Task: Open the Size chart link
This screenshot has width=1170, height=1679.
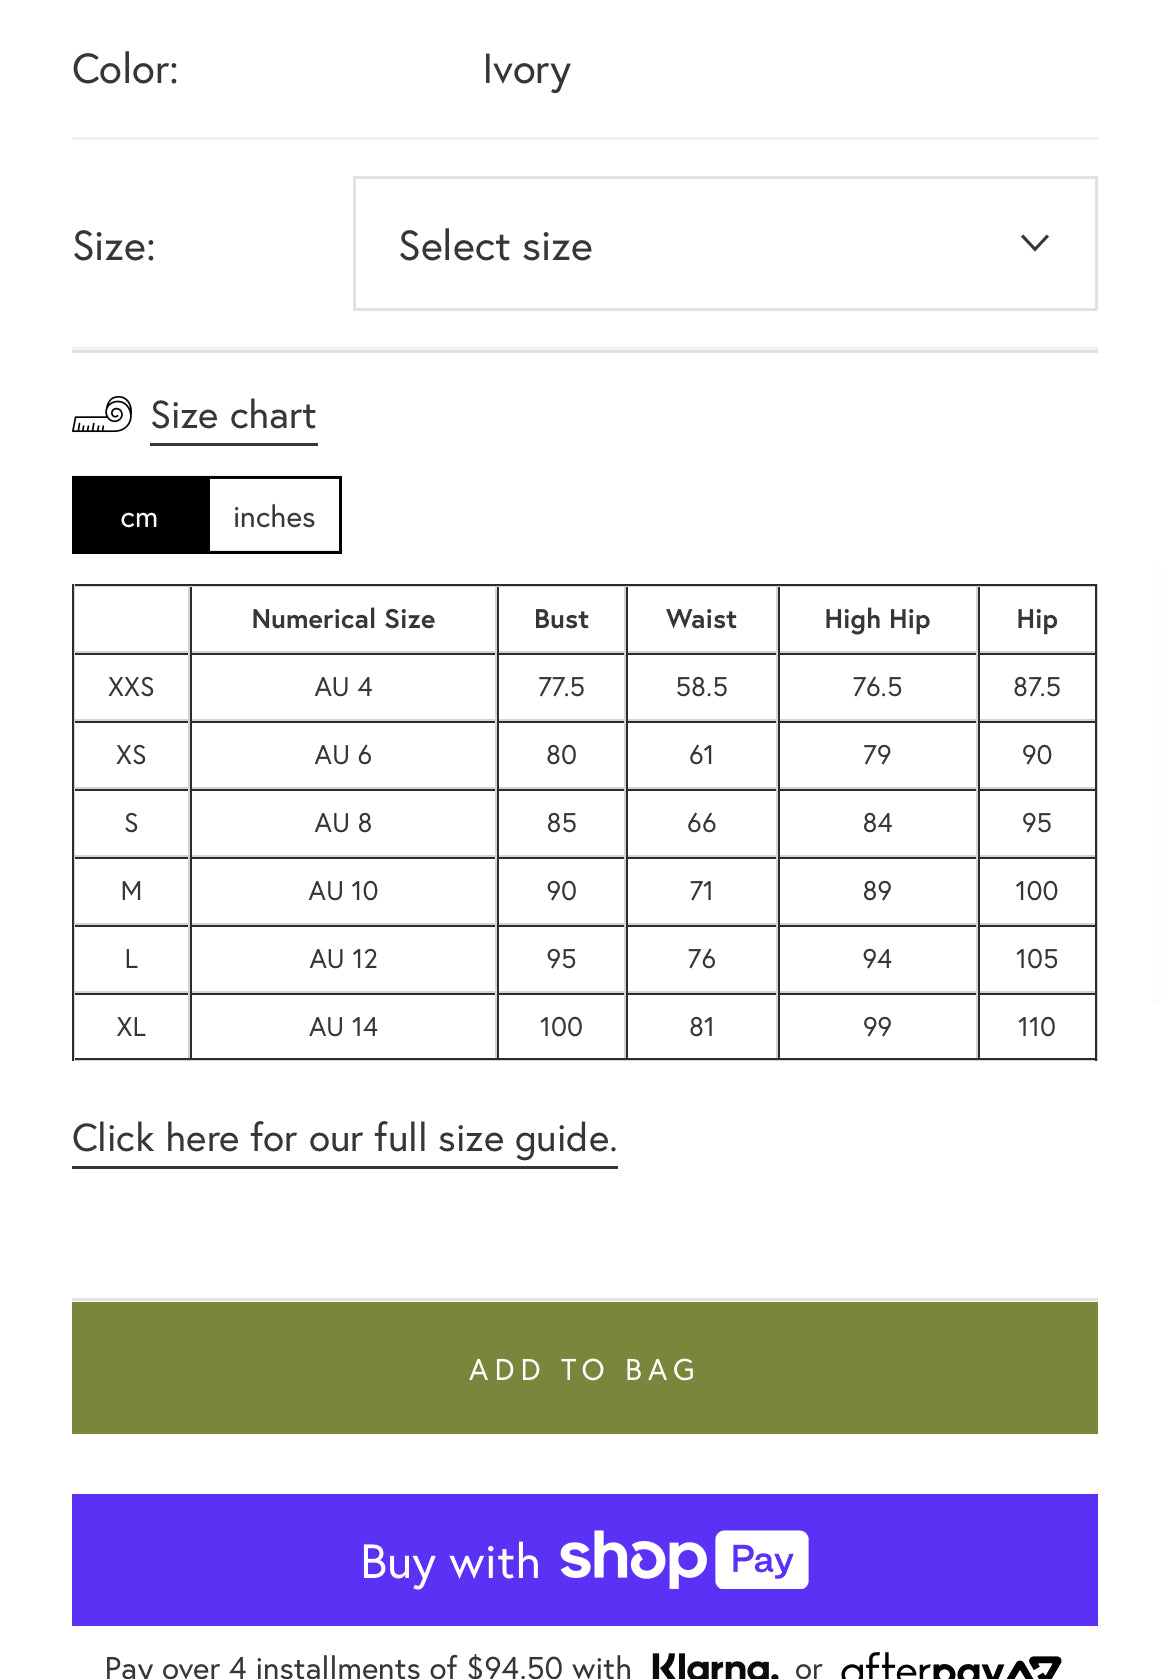Action: (233, 416)
